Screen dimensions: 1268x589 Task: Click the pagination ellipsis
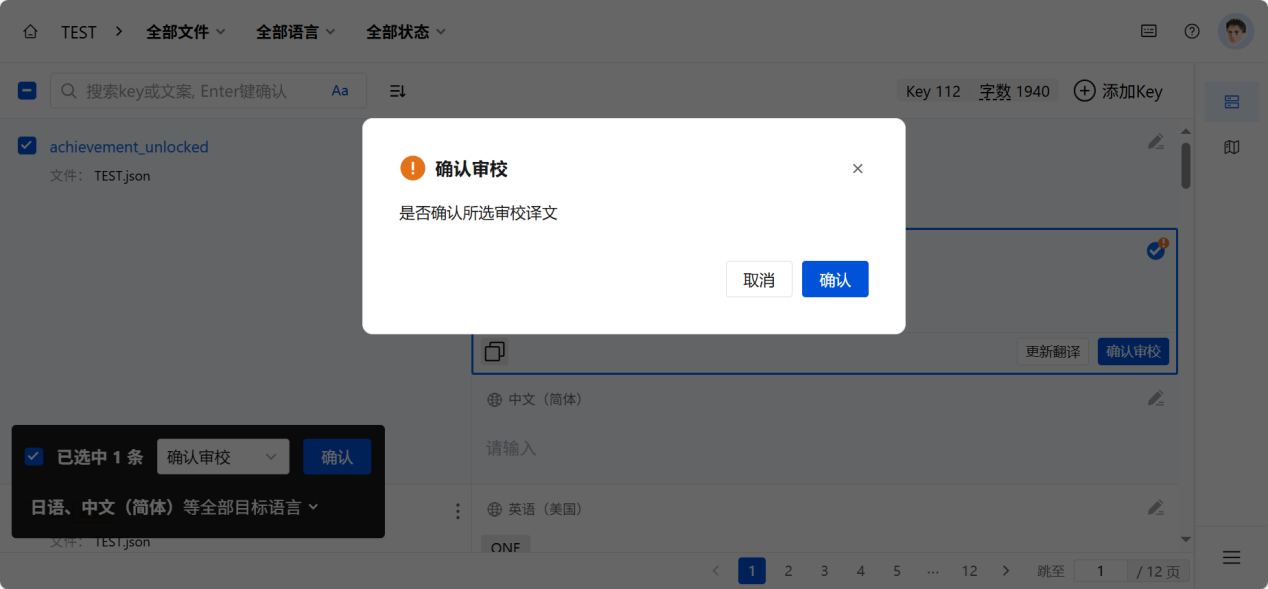coord(933,571)
